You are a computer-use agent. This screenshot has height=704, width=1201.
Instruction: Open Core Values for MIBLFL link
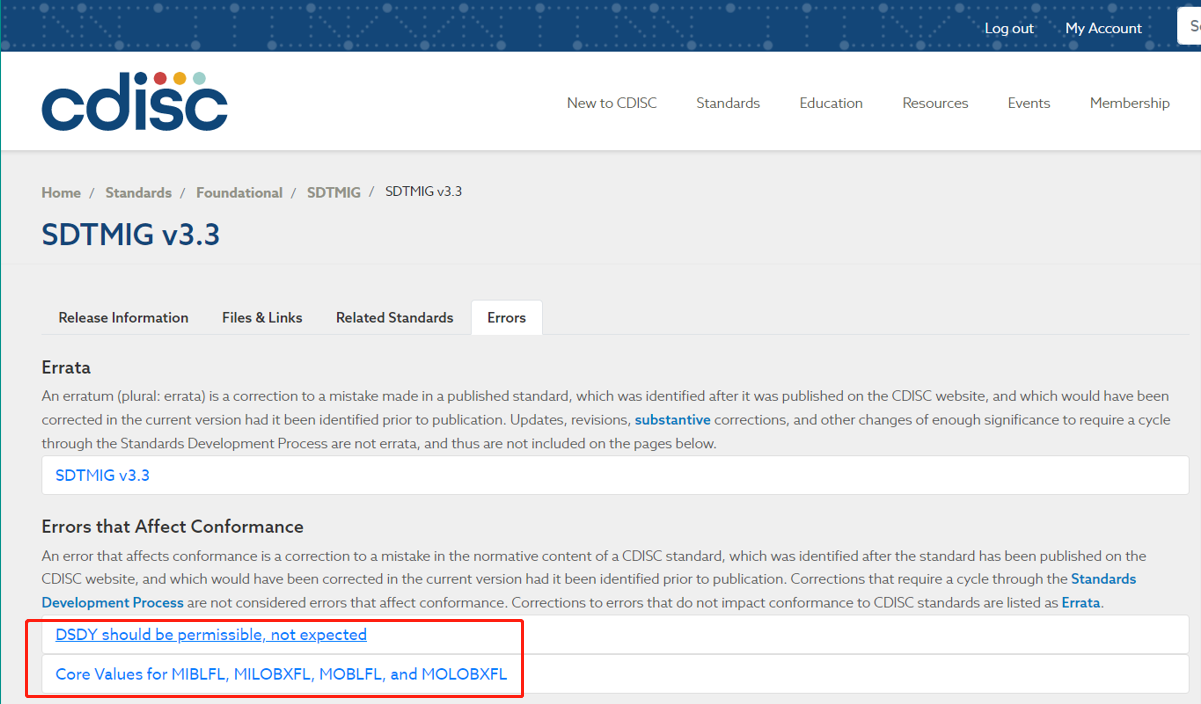point(281,674)
